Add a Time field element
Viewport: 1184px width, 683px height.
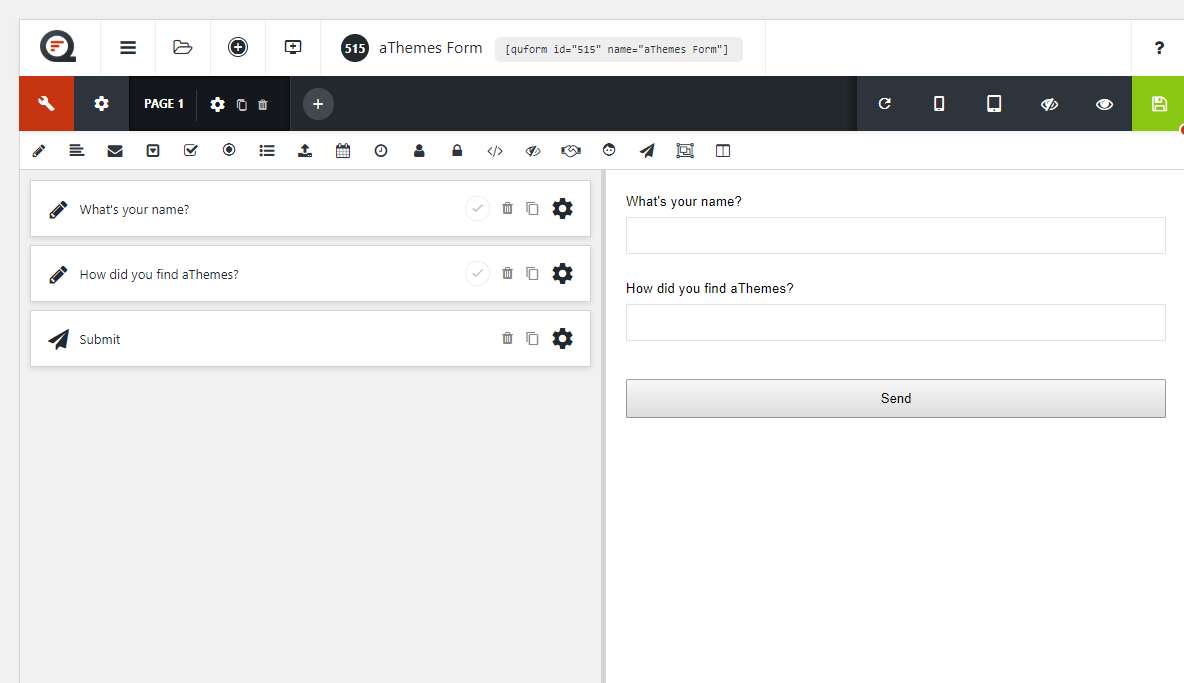click(381, 151)
